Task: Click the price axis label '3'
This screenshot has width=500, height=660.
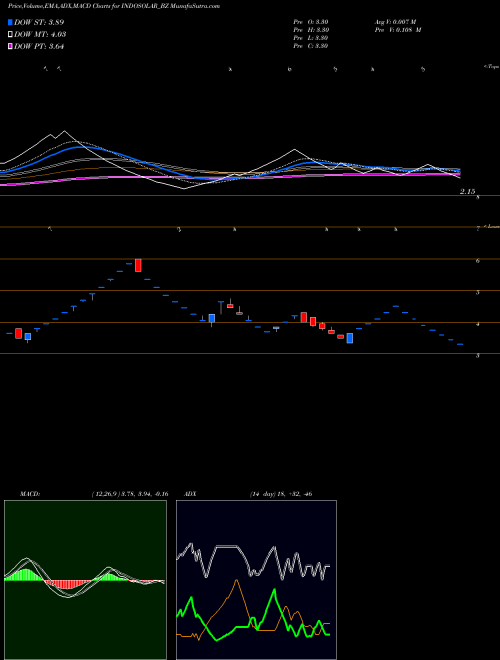Action: [x=478, y=356]
